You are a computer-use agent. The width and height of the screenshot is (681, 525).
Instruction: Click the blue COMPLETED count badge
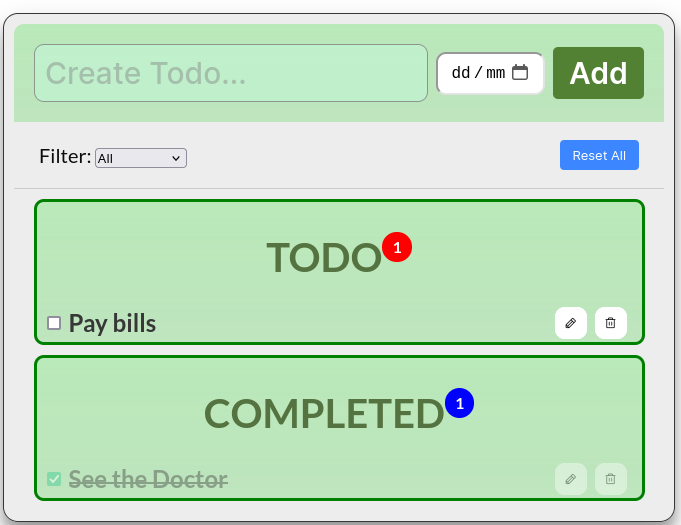point(459,403)
